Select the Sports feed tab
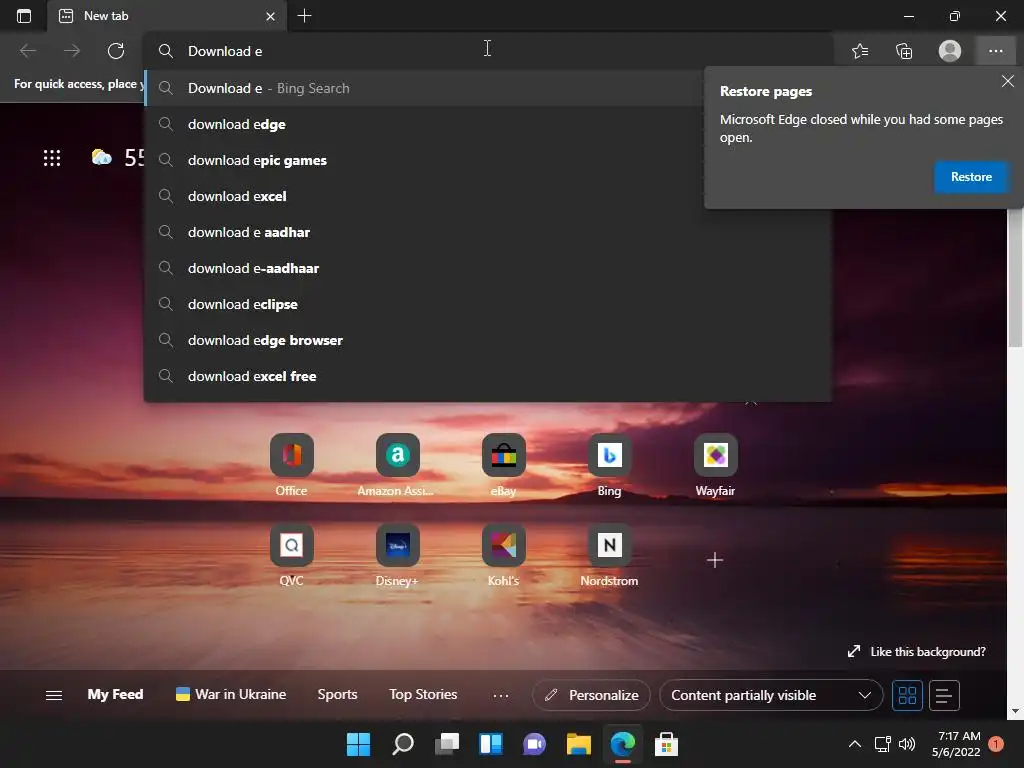 pyautogui.click(x=337, y=694)
